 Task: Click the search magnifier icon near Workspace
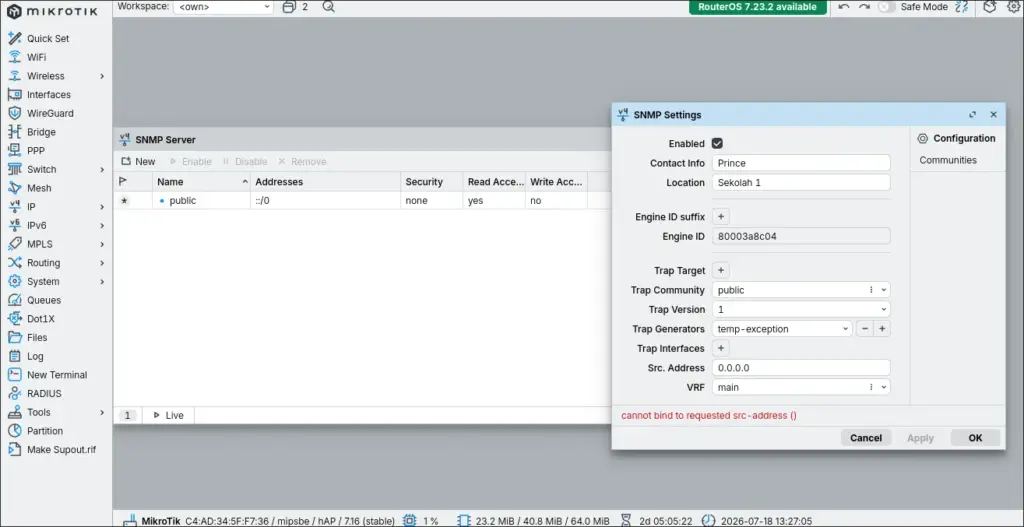click(328, 7)
